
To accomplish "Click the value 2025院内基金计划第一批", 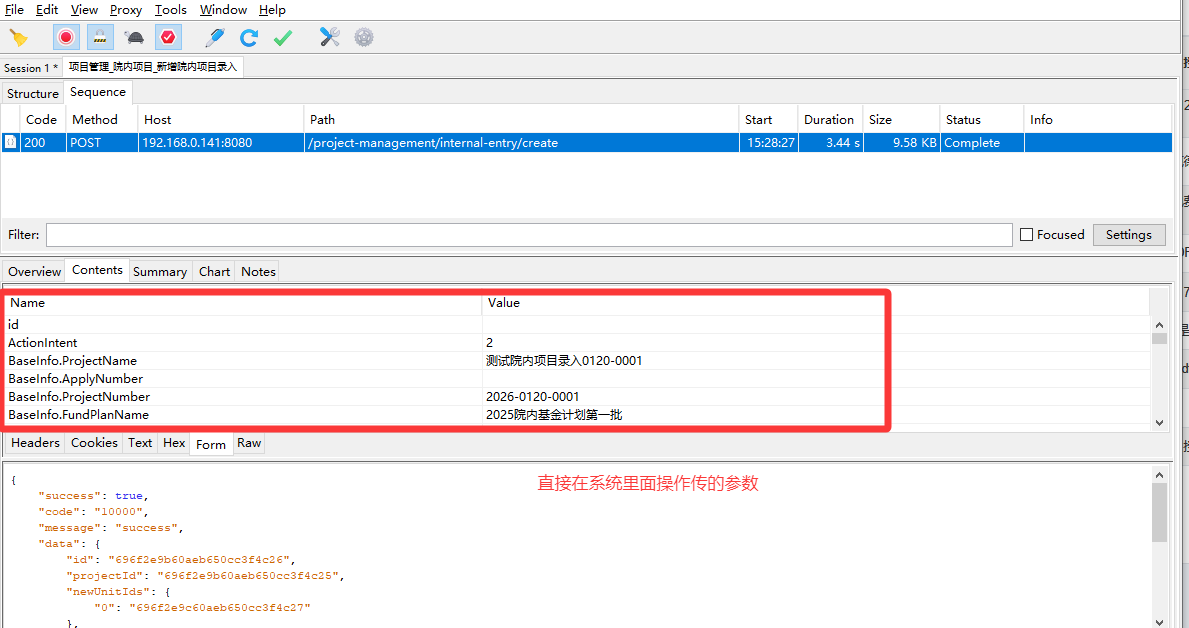I will [554, 415].
